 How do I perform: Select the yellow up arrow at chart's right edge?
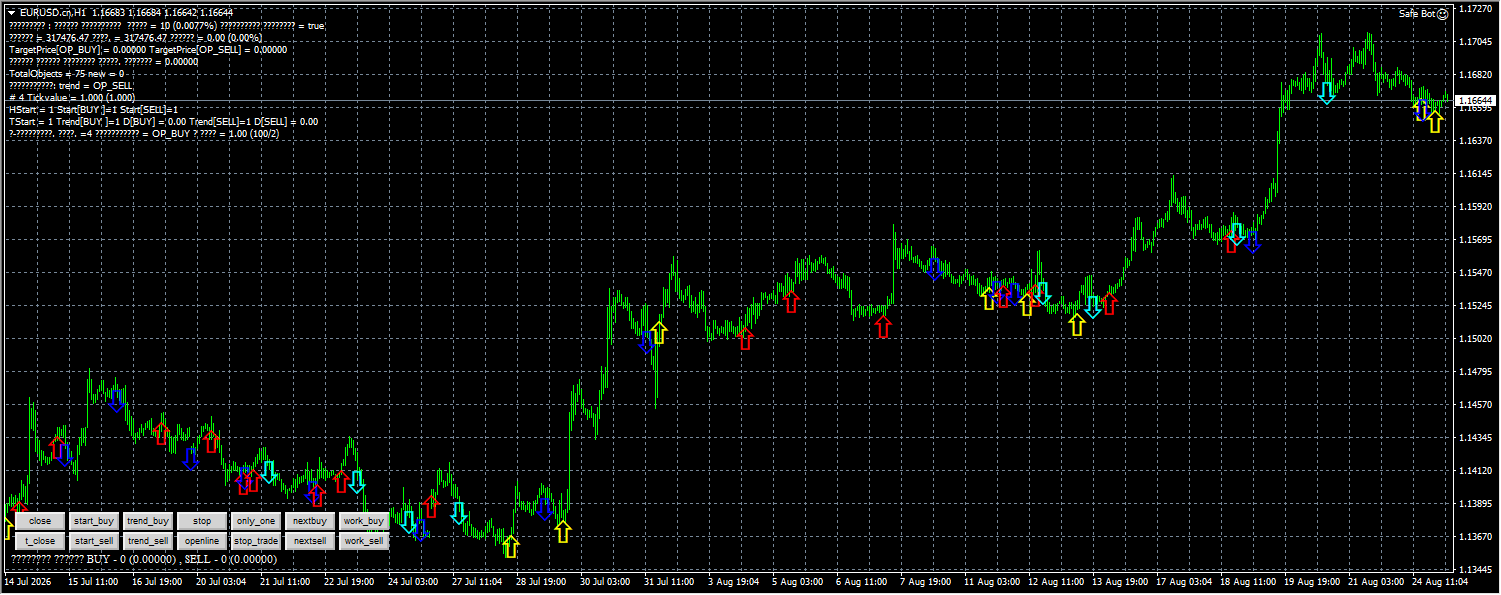click(1435, 121)
